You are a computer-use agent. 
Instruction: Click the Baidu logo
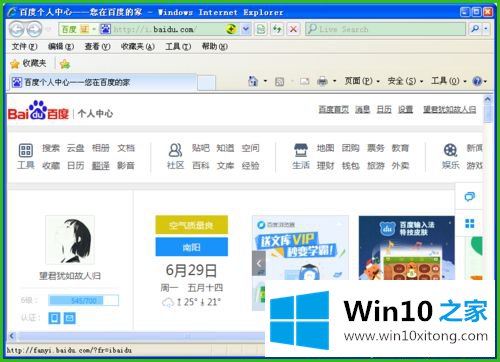38,111
